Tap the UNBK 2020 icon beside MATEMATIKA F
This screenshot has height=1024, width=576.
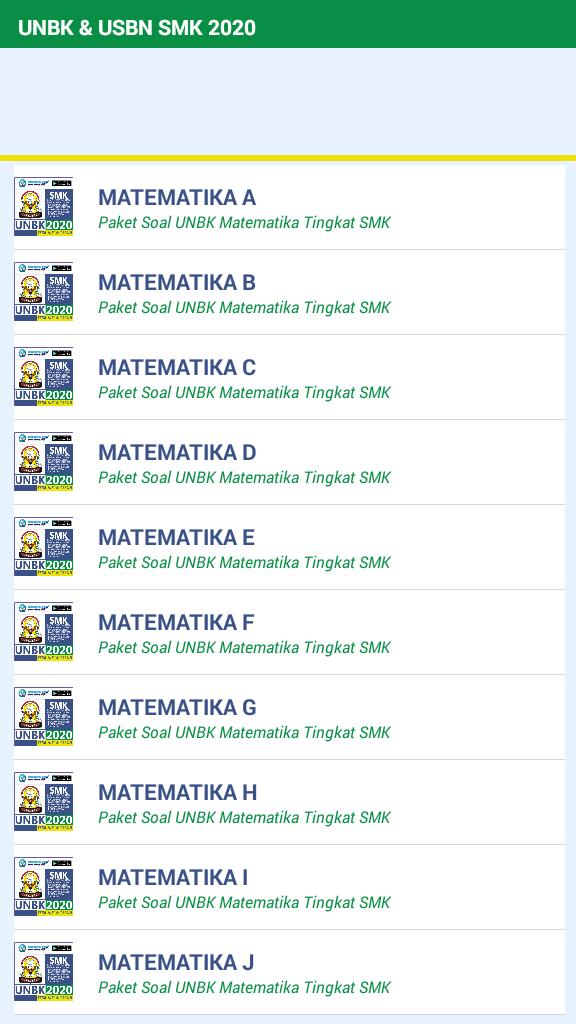[43, 631]
